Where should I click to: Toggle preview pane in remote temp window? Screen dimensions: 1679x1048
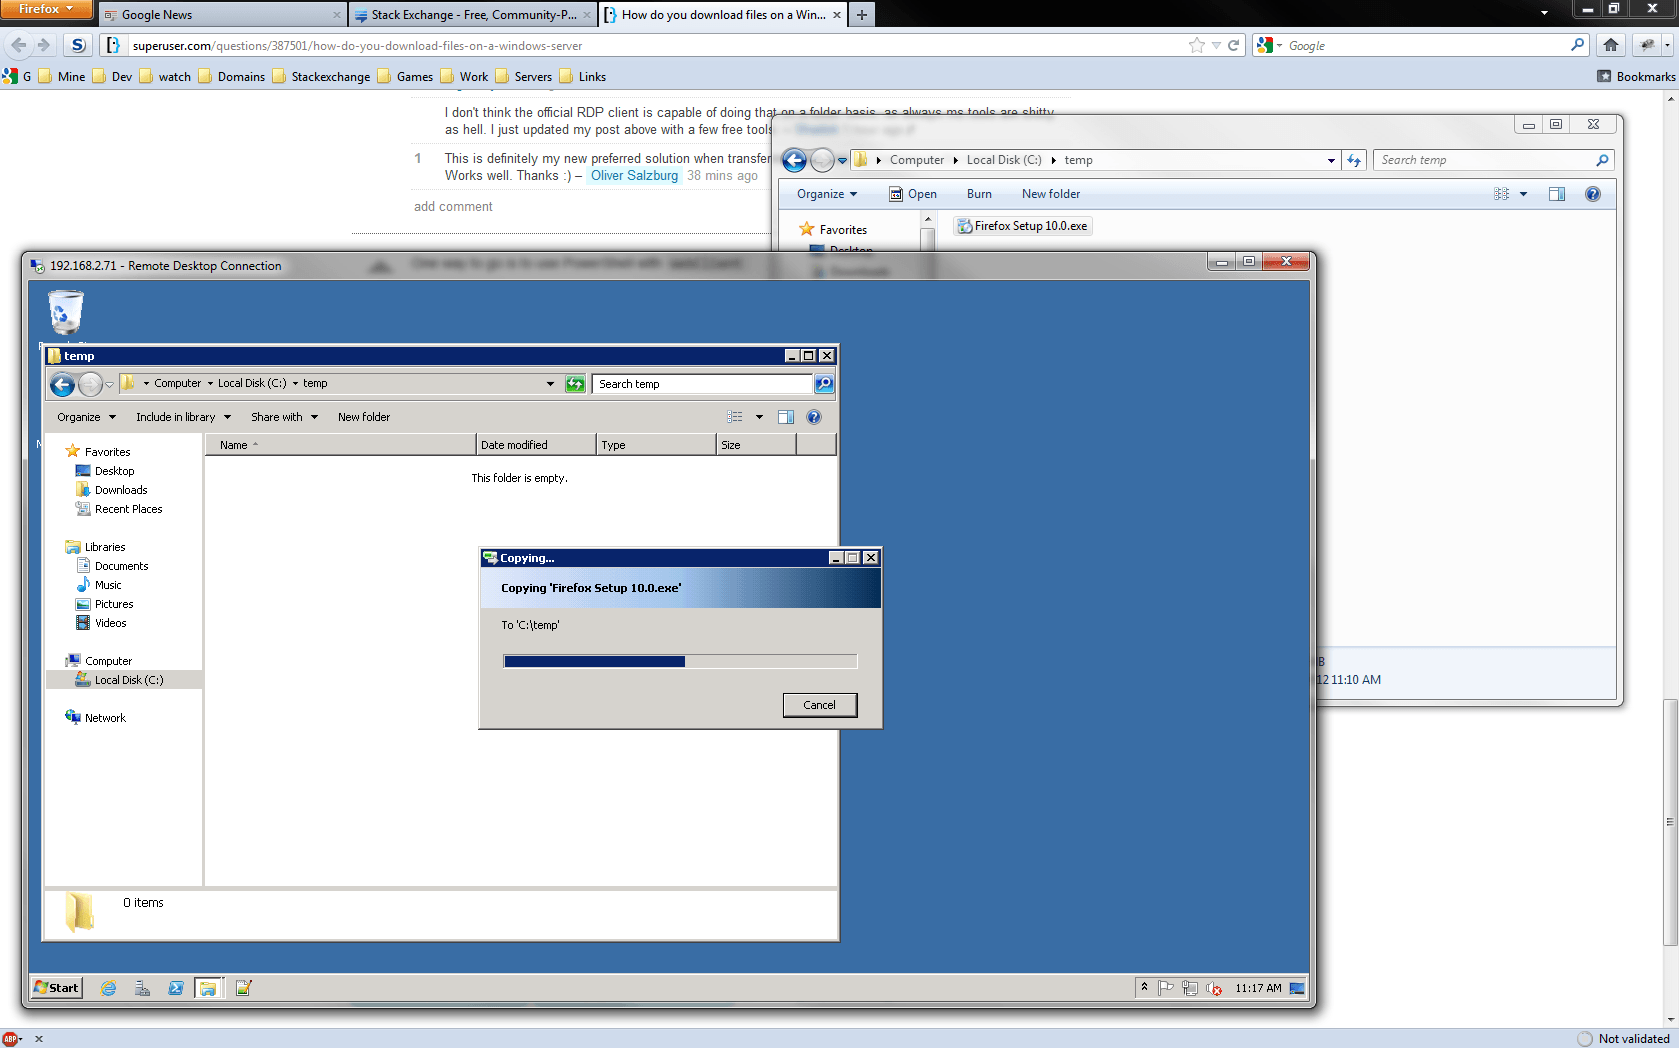786,417
